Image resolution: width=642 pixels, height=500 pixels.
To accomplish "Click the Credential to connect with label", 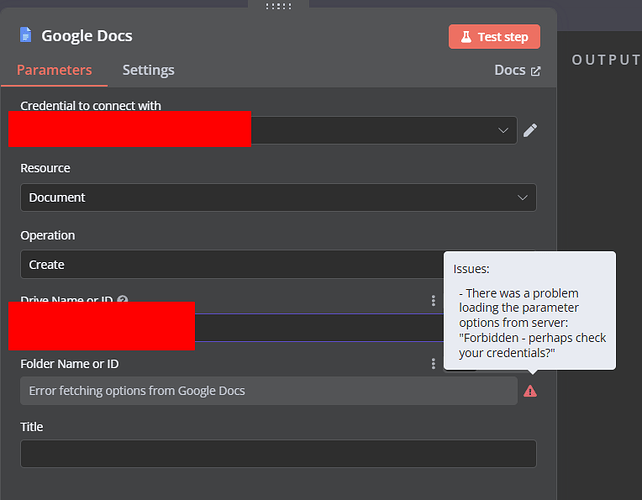I will tap(90, 106).
